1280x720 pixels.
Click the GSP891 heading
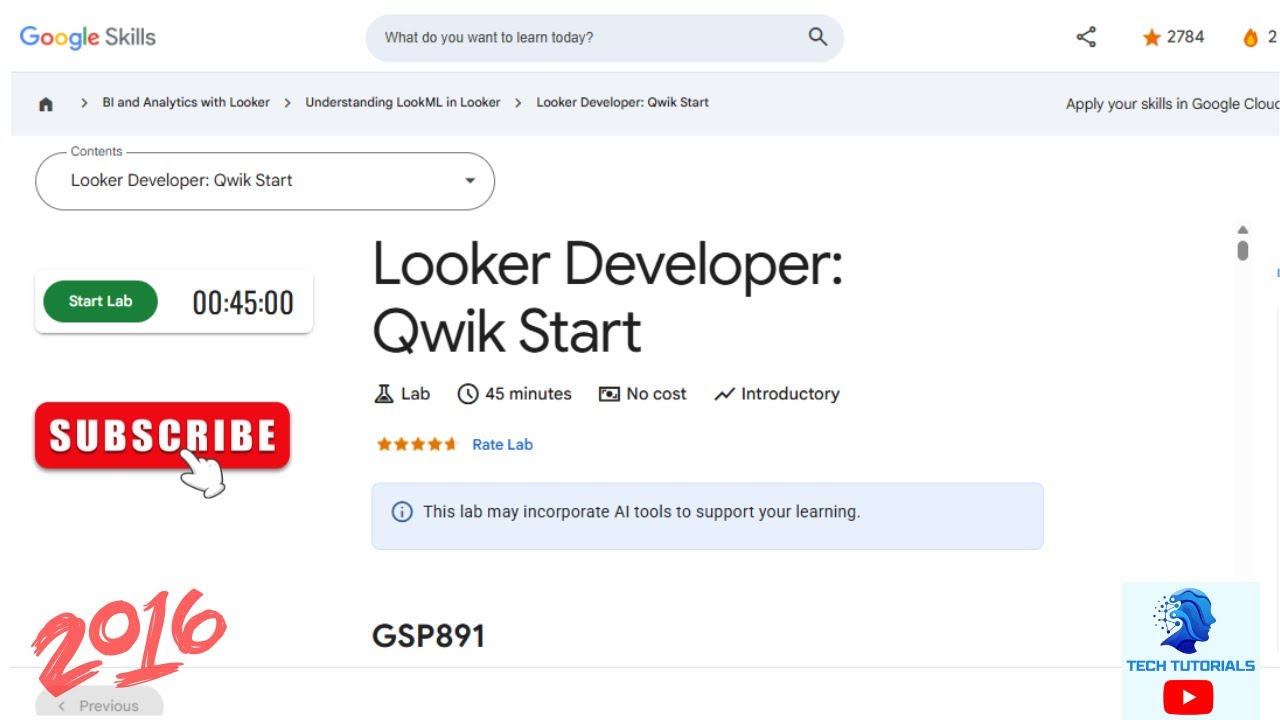tap(428, 636)
